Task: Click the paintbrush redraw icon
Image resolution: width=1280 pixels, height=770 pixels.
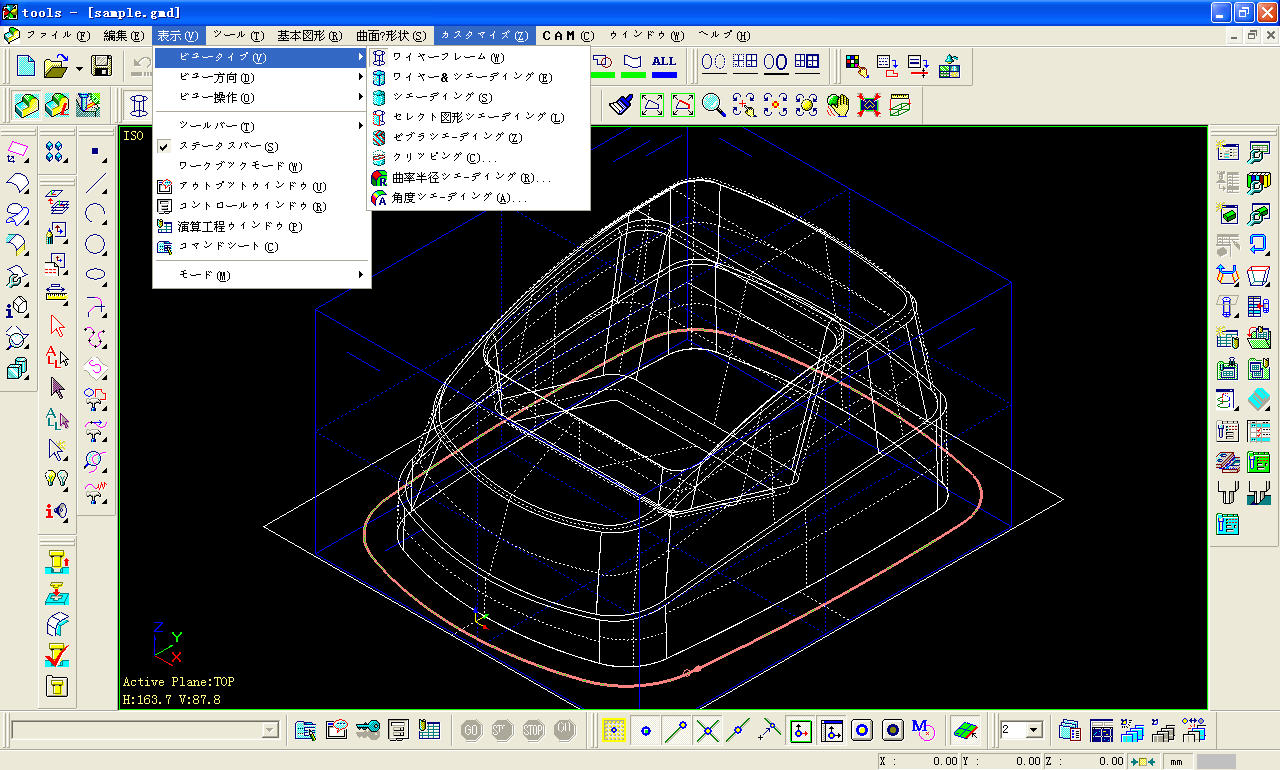Action: (620, 104)
